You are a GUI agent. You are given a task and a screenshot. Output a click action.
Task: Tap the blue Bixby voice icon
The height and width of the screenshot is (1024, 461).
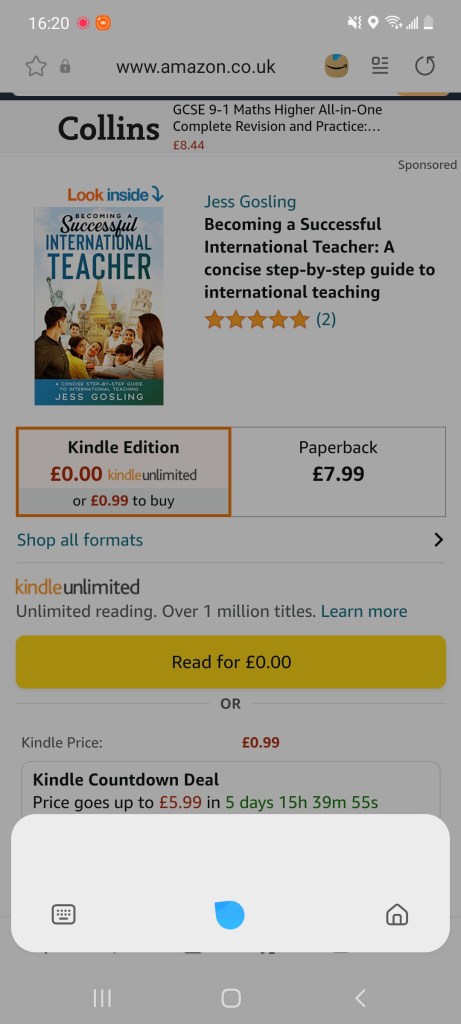click(230, 914)
